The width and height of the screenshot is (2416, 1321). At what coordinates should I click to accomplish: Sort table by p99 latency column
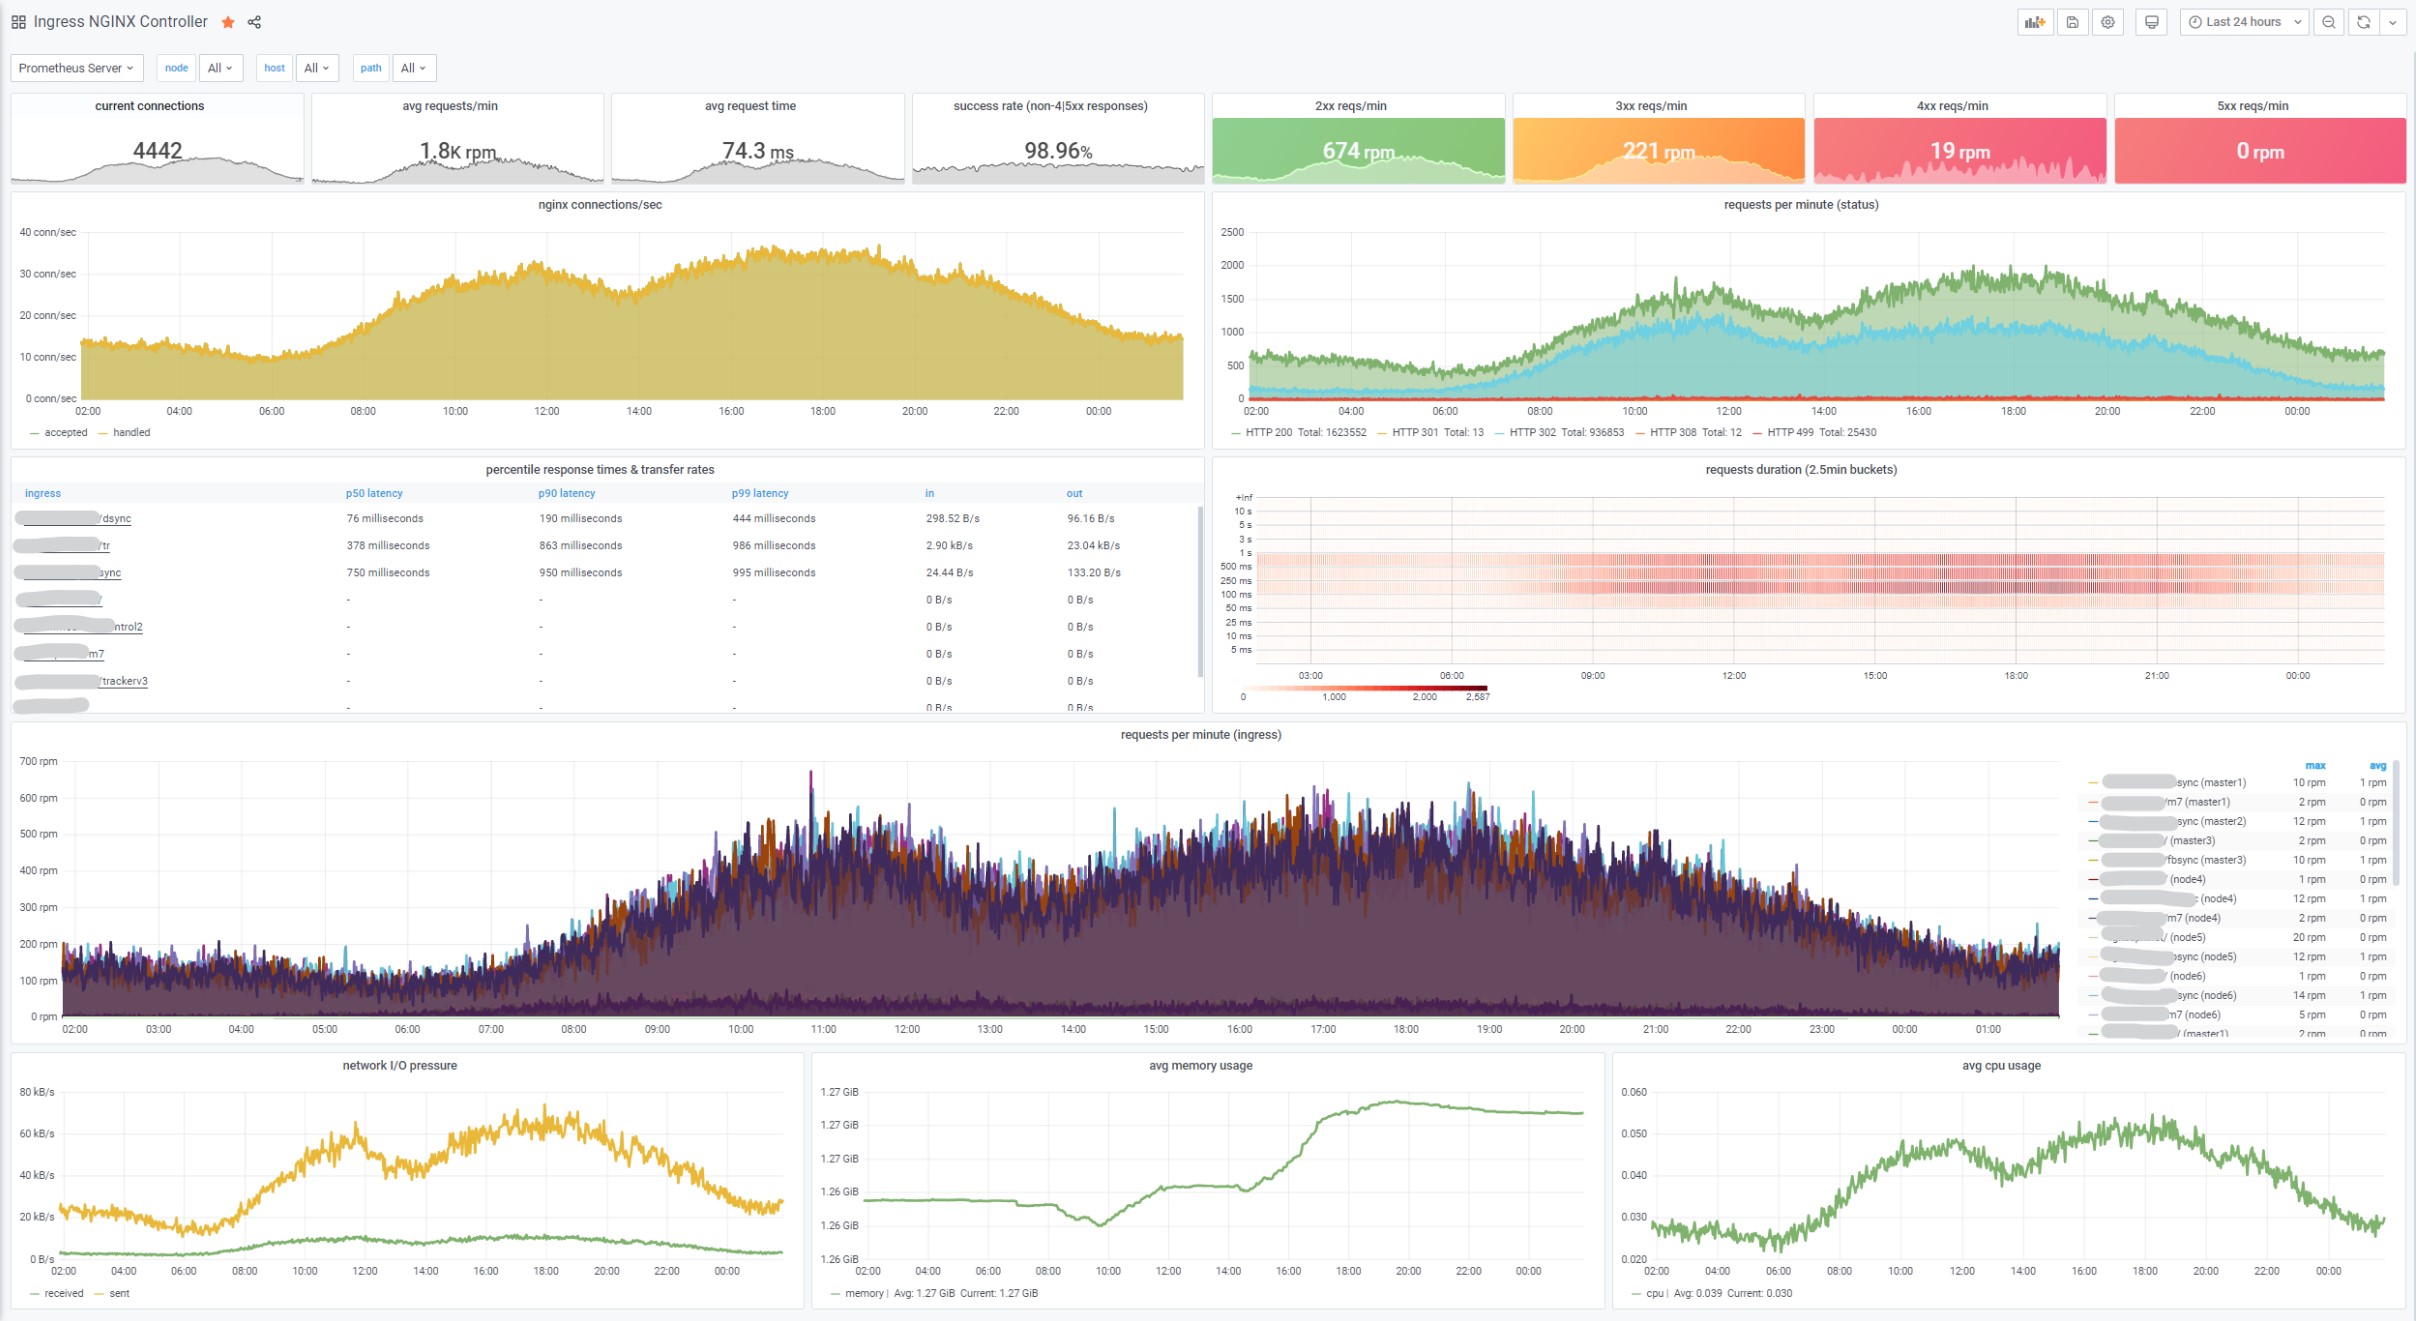click(759, 493)
